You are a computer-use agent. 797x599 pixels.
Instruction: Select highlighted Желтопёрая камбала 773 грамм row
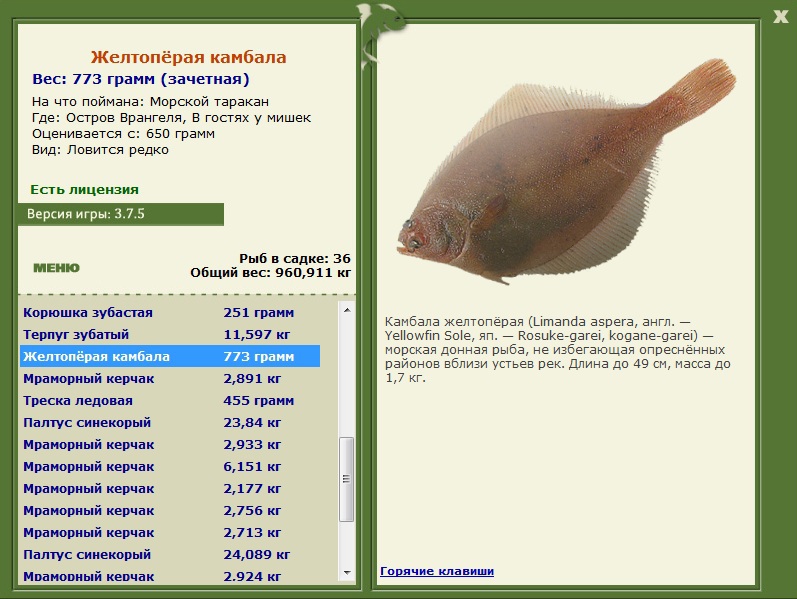[x=170, y=356]
